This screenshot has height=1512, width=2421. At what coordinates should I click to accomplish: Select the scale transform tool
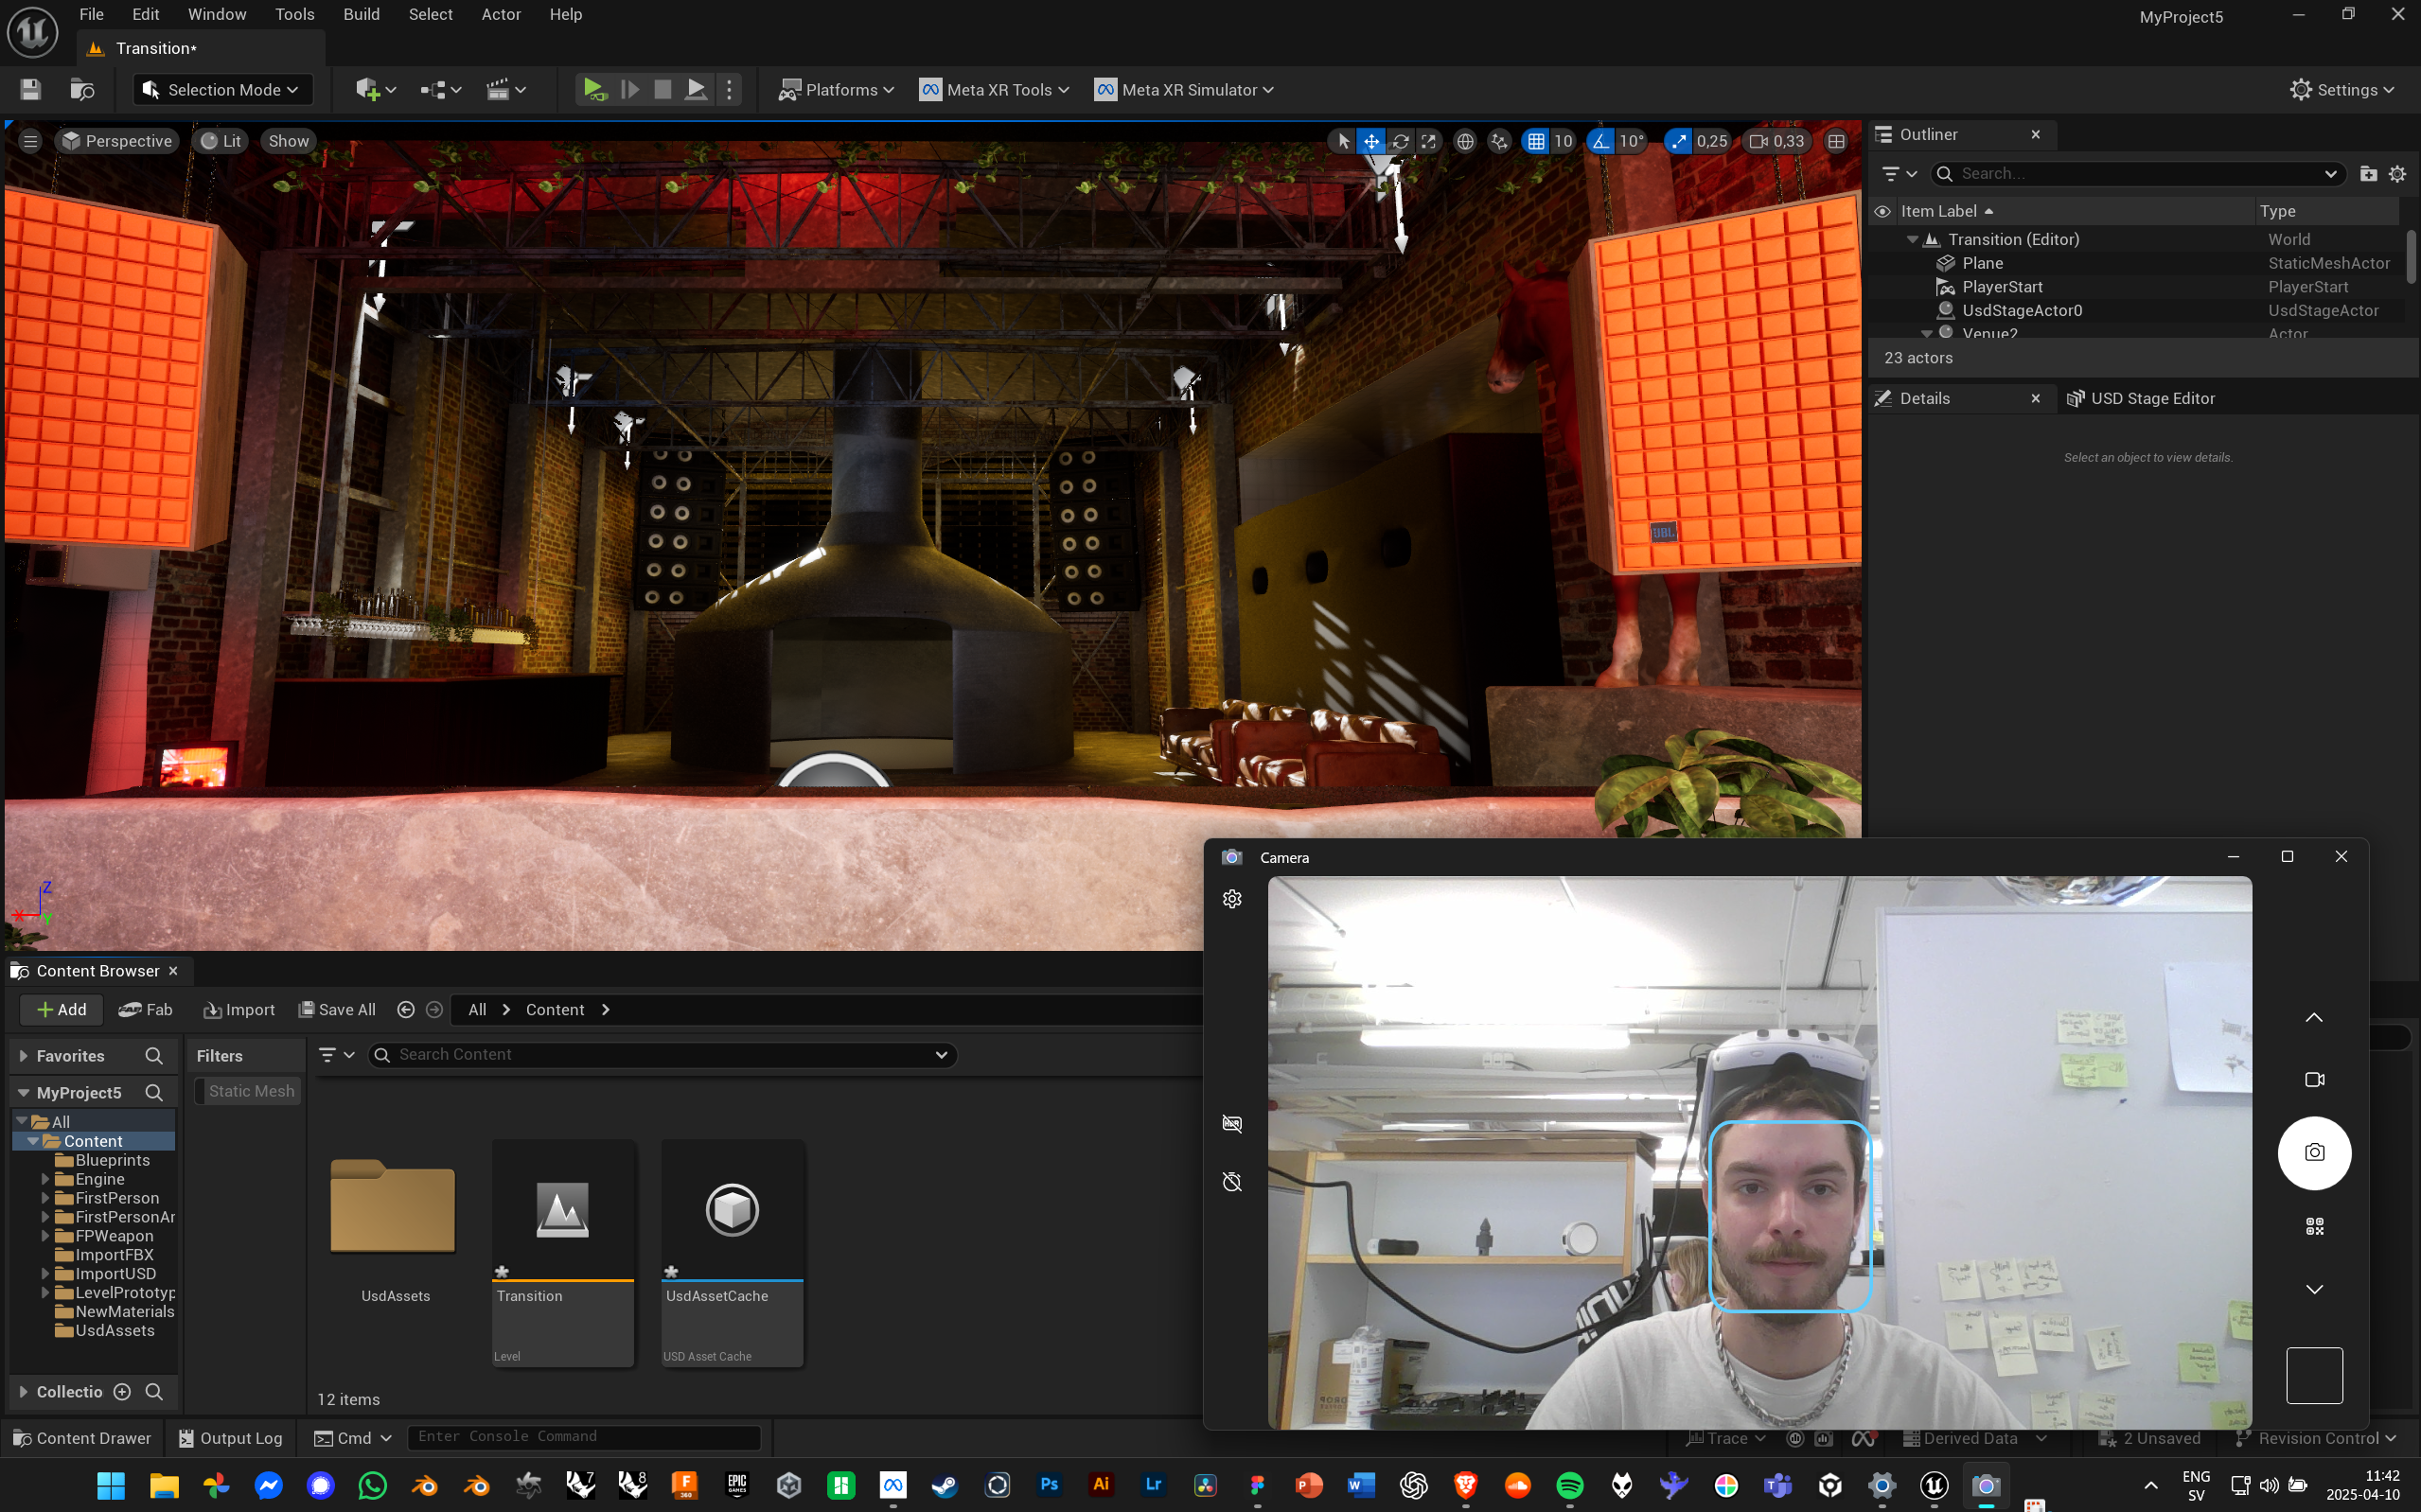pyautogui.click(x=1429, y=141)
